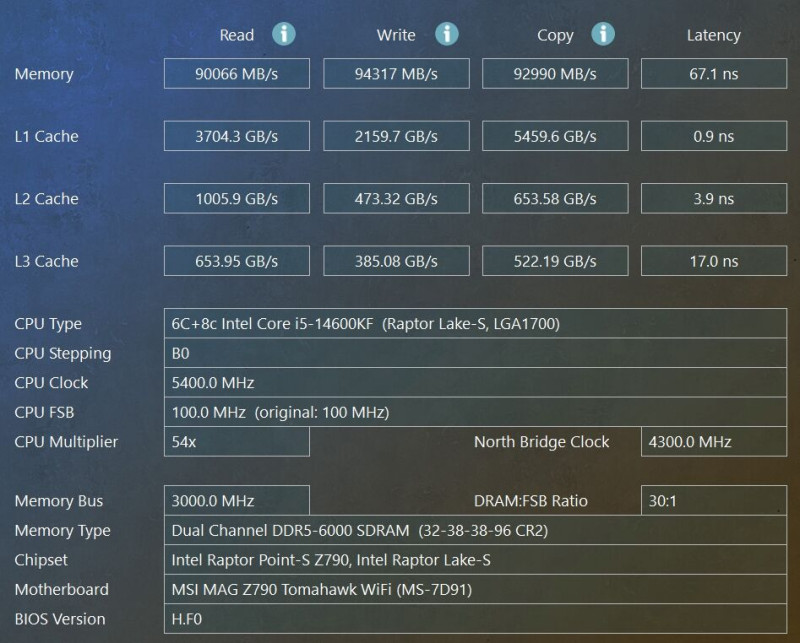Image resolution: width=800 pixels, height=643 pixels.
Task: Click the Motherboard label
Action: [62, 589]
